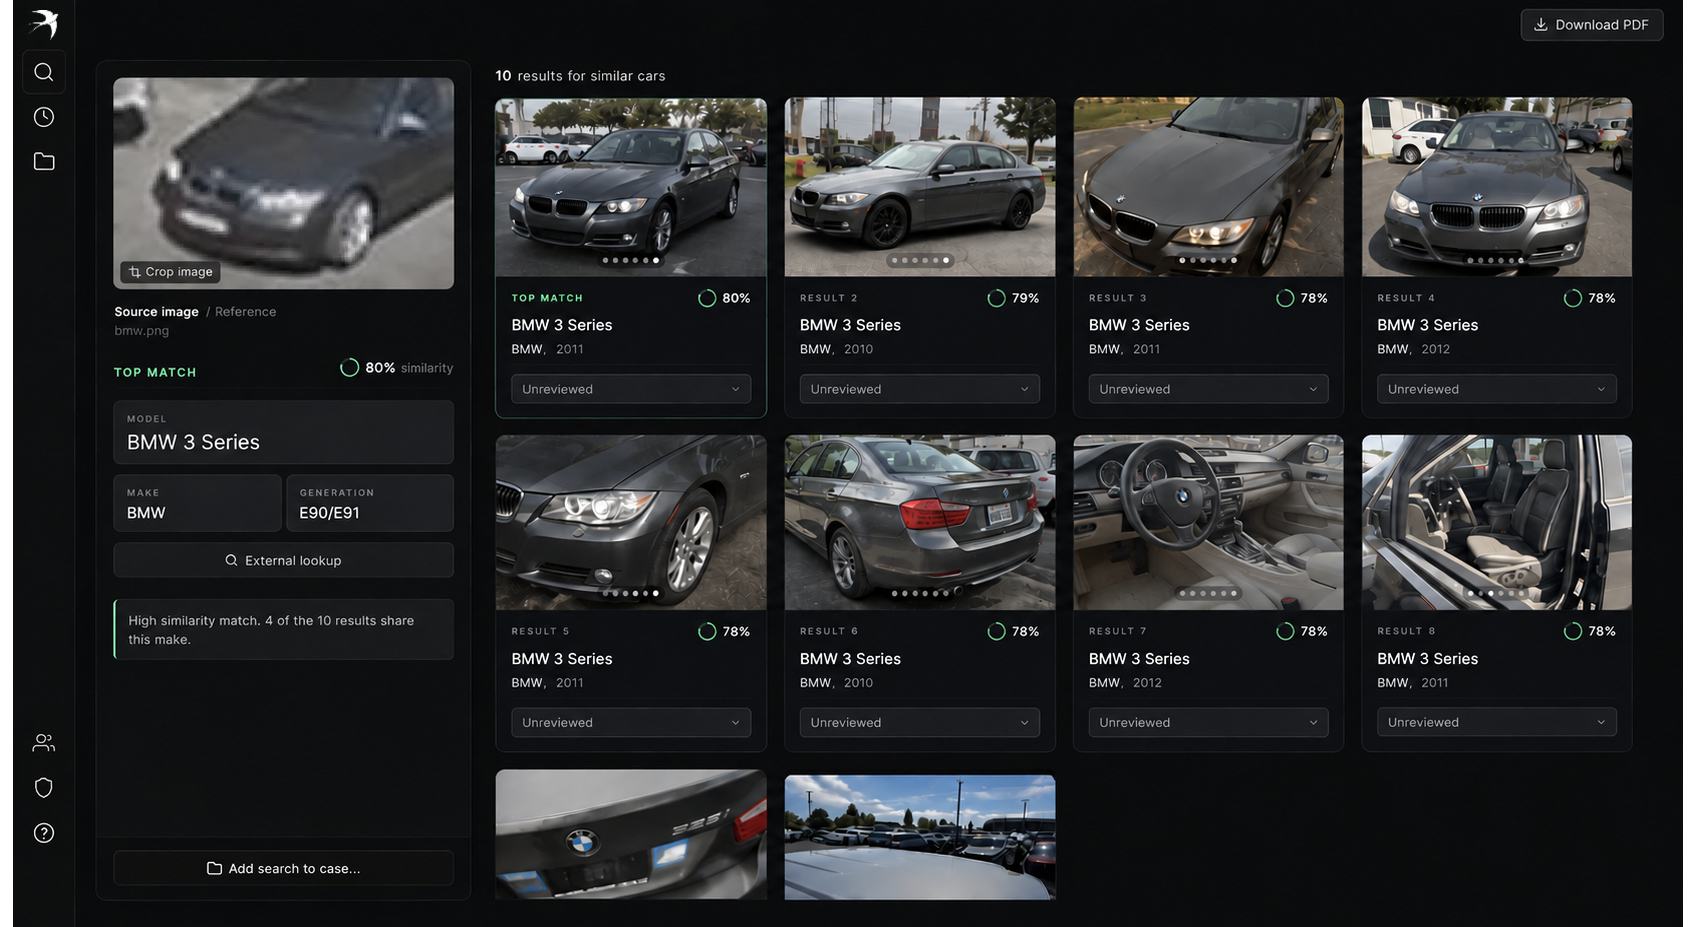
Task: Open the Result 7 interior steering photo
Action: tap(1208, 522)
